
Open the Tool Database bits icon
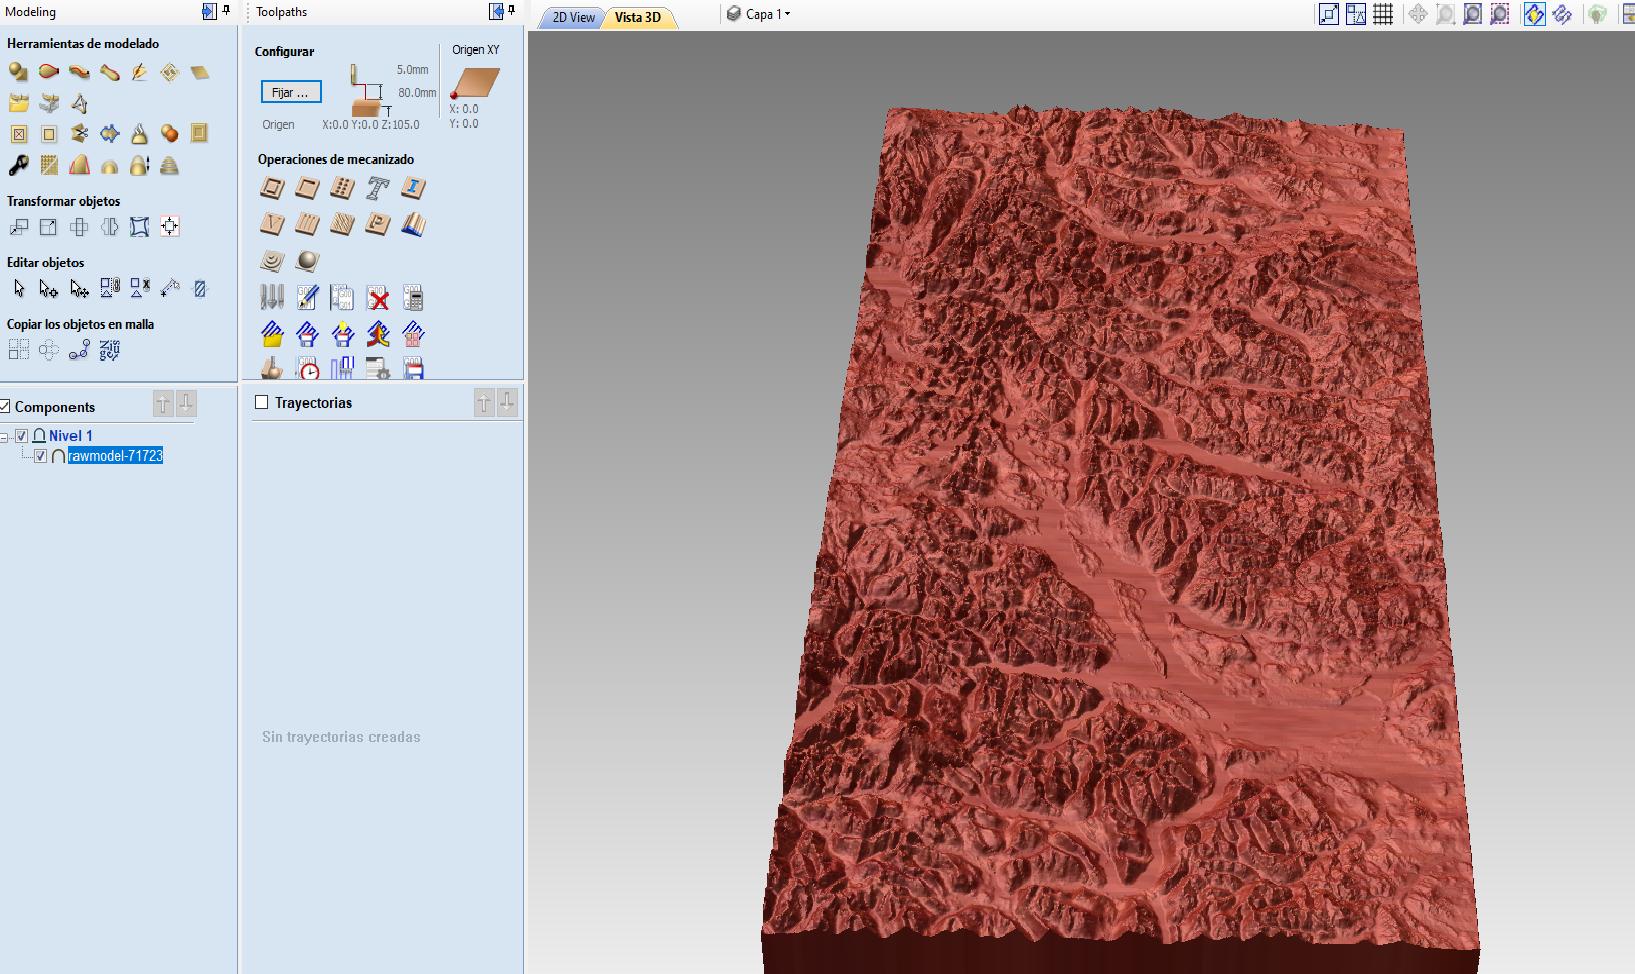click(272, 297)
